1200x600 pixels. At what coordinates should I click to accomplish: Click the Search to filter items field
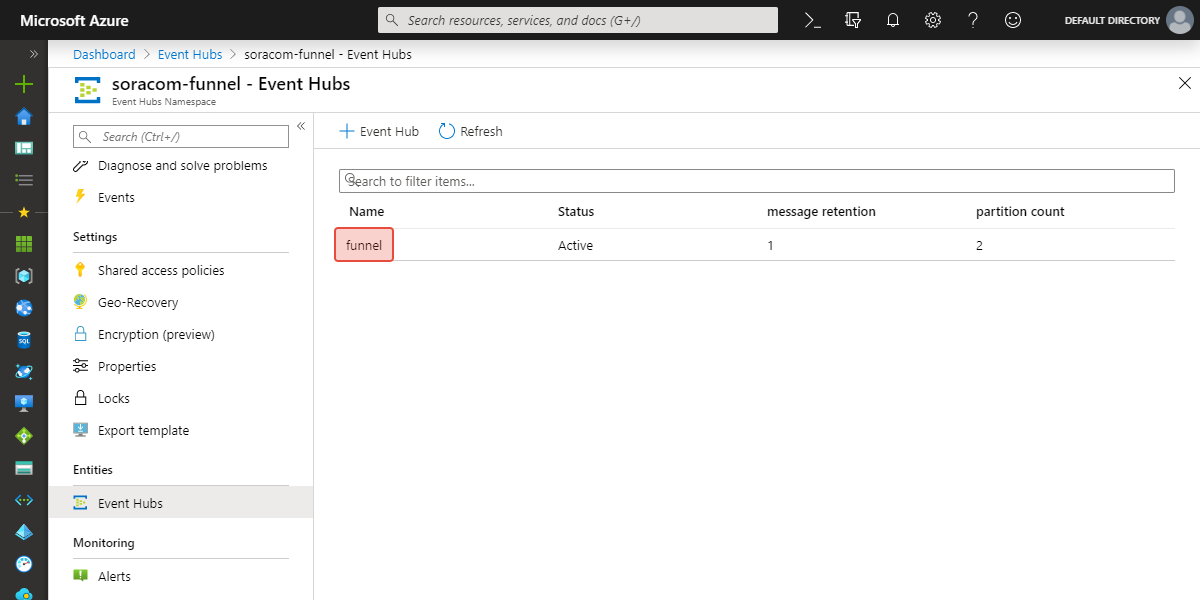756,181
